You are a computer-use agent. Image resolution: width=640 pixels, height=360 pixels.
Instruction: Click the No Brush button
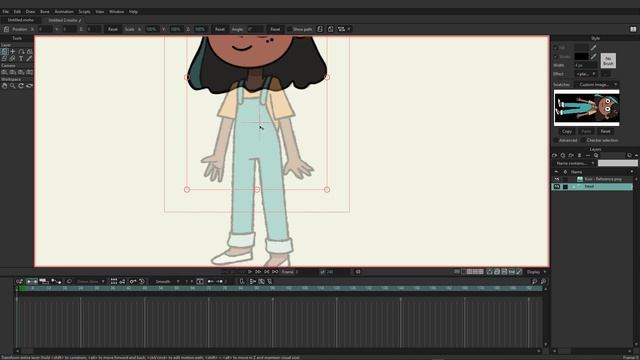pyautogui.click(x=608, y=61)
